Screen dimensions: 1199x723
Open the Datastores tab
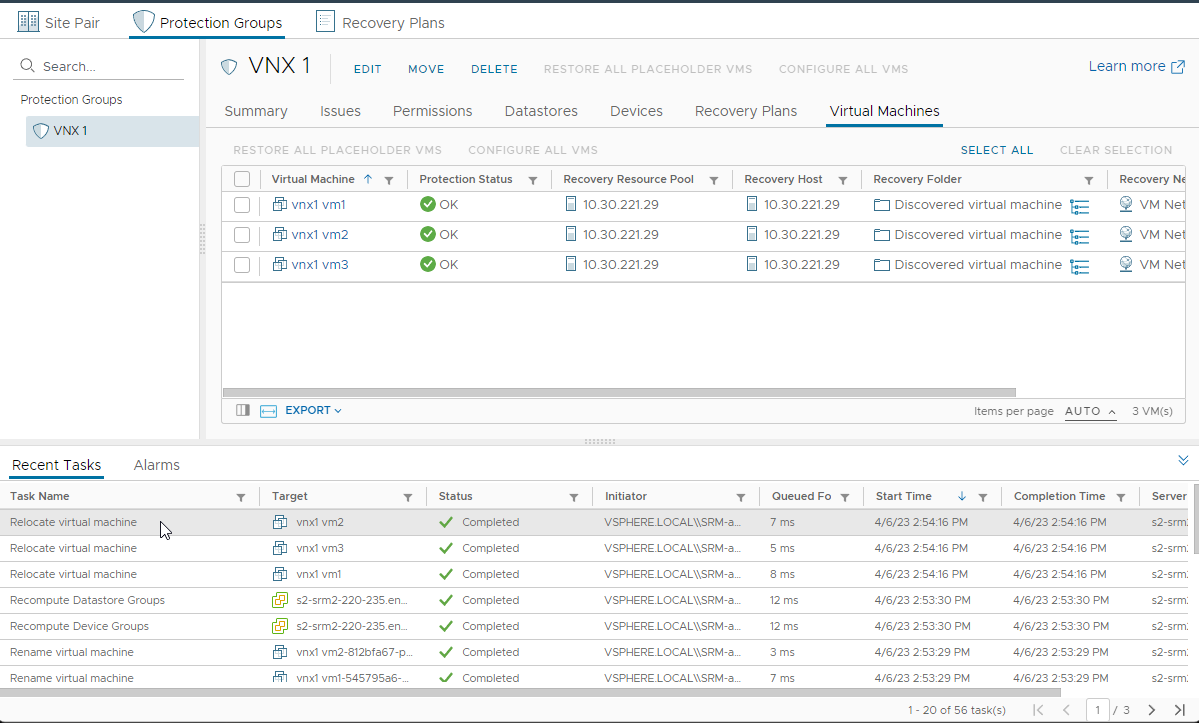[541, 111]
